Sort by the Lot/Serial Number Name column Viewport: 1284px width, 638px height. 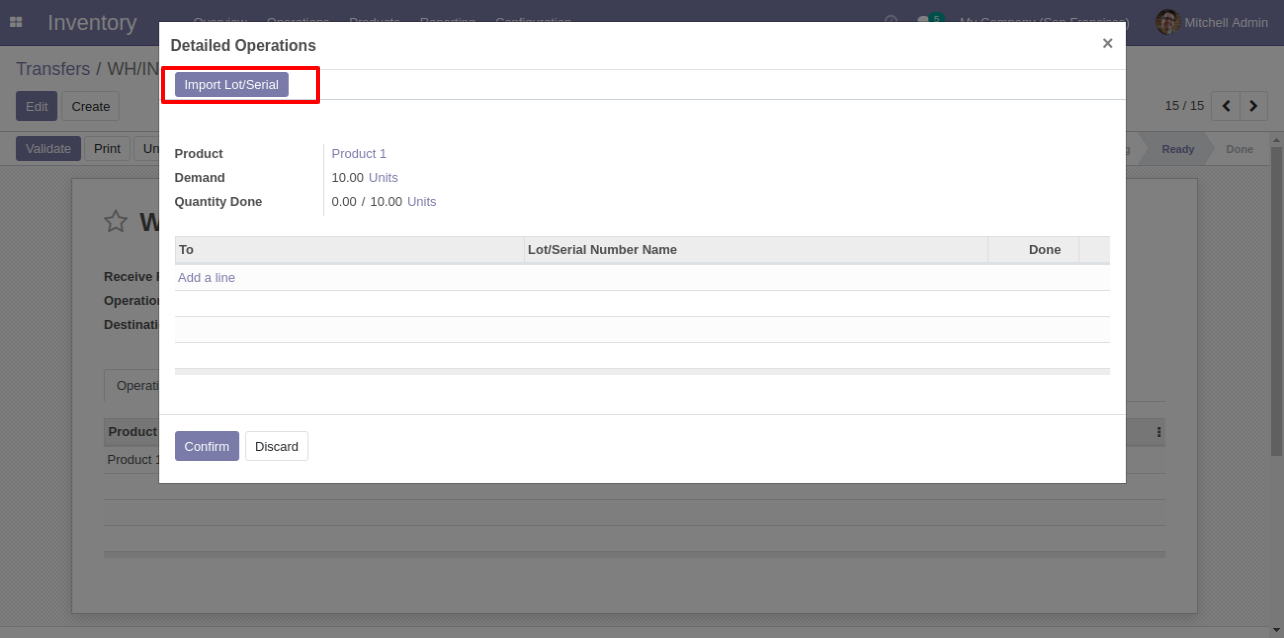coord(602,249)
